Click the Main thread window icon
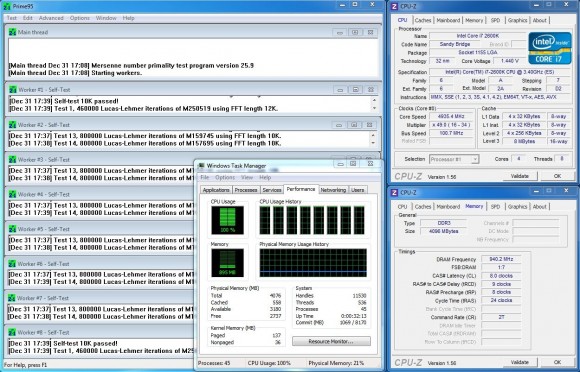 pyautogui.click(x=13, y=32)
